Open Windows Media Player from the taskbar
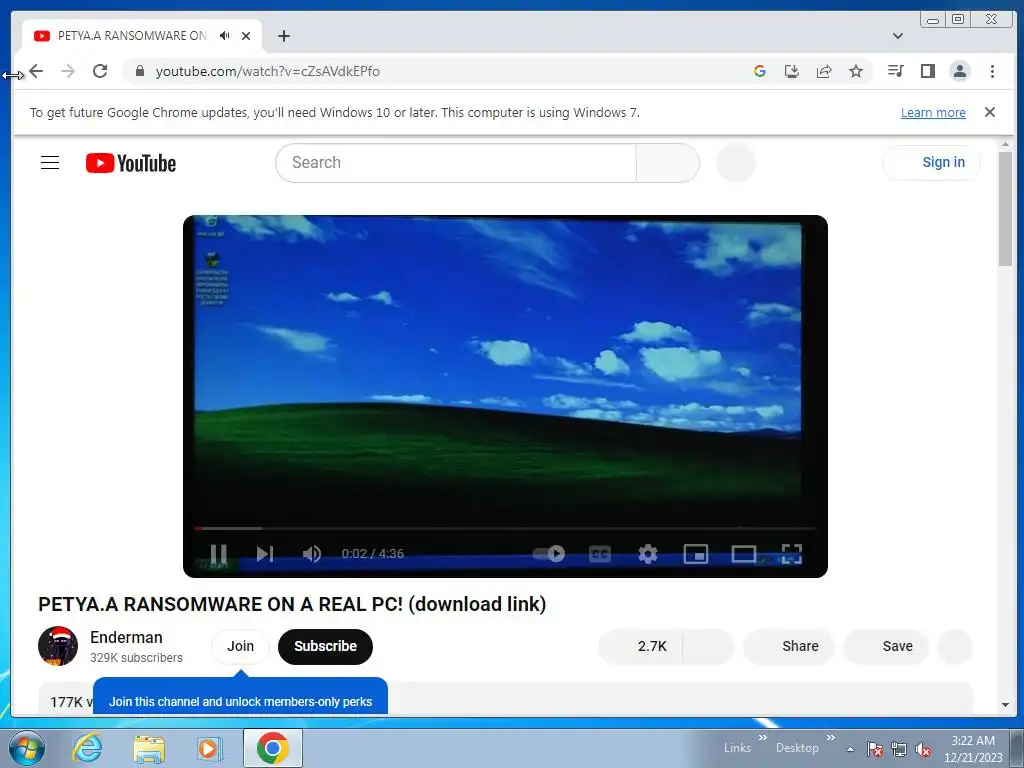 209,748
